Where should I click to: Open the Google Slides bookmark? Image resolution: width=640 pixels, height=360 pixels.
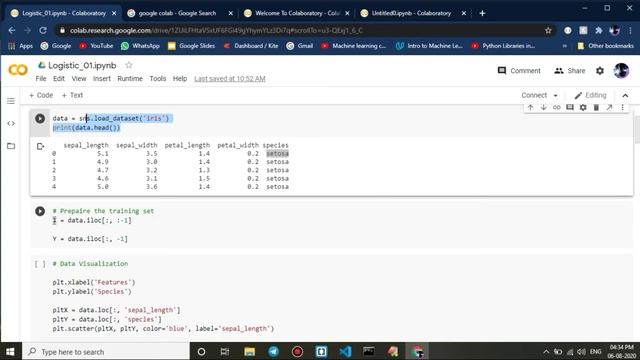191,46
